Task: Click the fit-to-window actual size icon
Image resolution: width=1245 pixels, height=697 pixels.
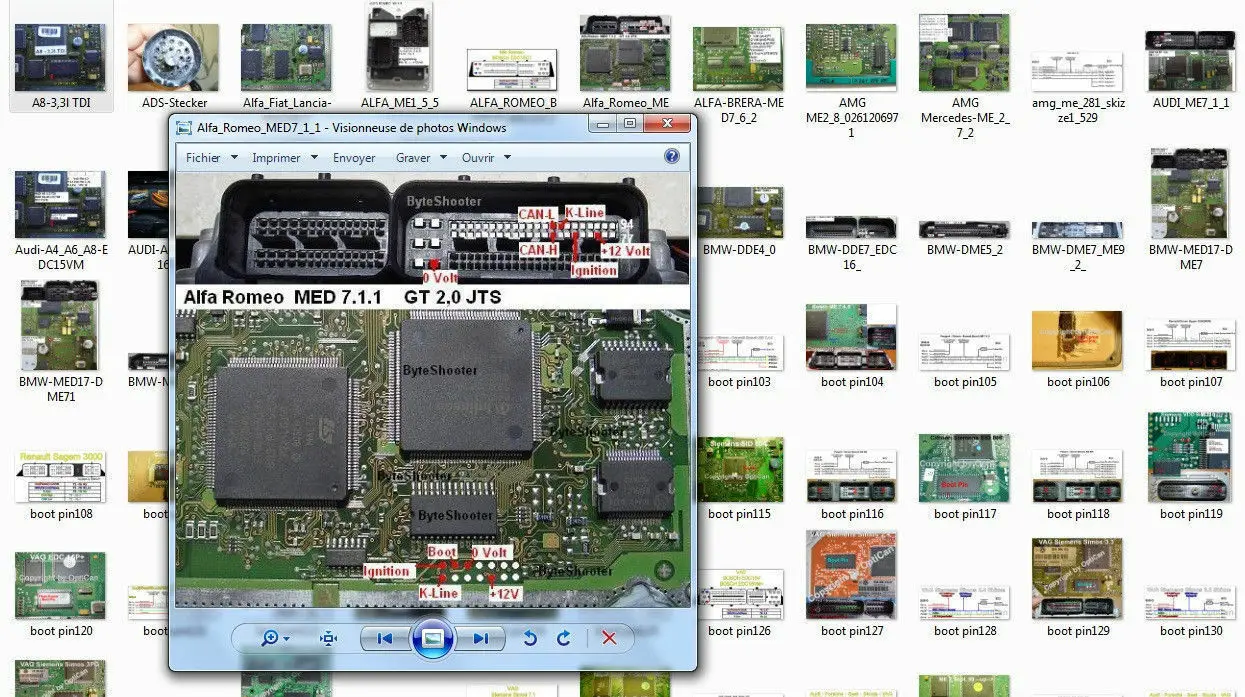Action: (328, 638)
